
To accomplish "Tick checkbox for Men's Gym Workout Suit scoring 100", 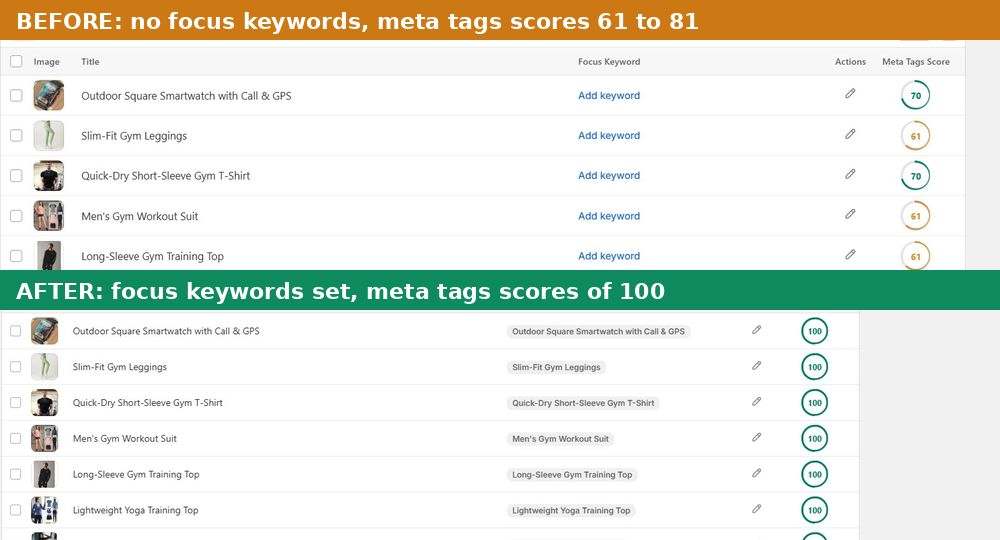I will pyautogui.click(x=15, y=439).
